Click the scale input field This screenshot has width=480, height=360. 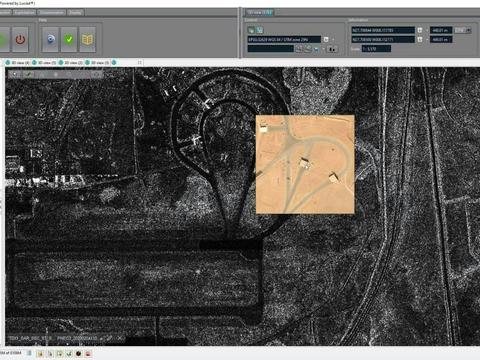pyautogui.click(x=376, y=49)
